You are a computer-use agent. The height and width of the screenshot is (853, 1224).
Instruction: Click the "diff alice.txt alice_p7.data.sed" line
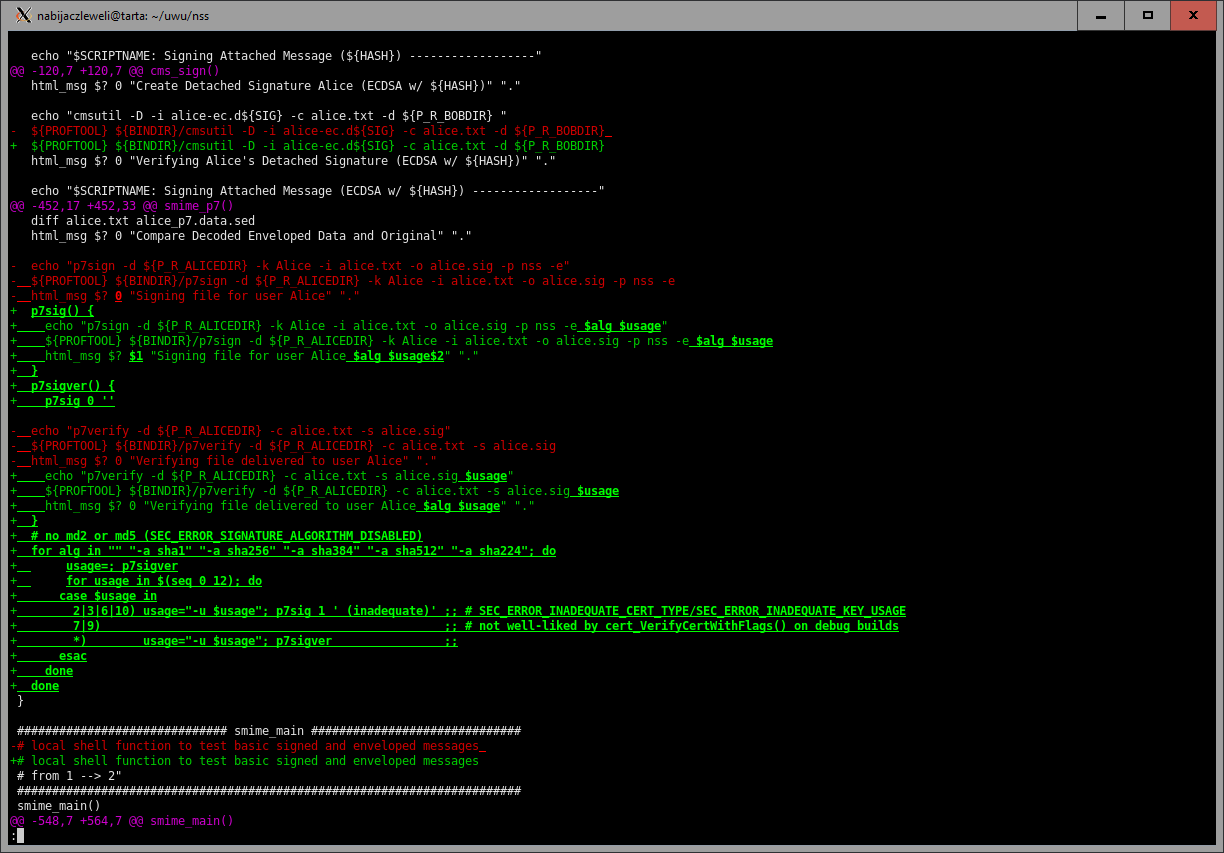(142, 221)
